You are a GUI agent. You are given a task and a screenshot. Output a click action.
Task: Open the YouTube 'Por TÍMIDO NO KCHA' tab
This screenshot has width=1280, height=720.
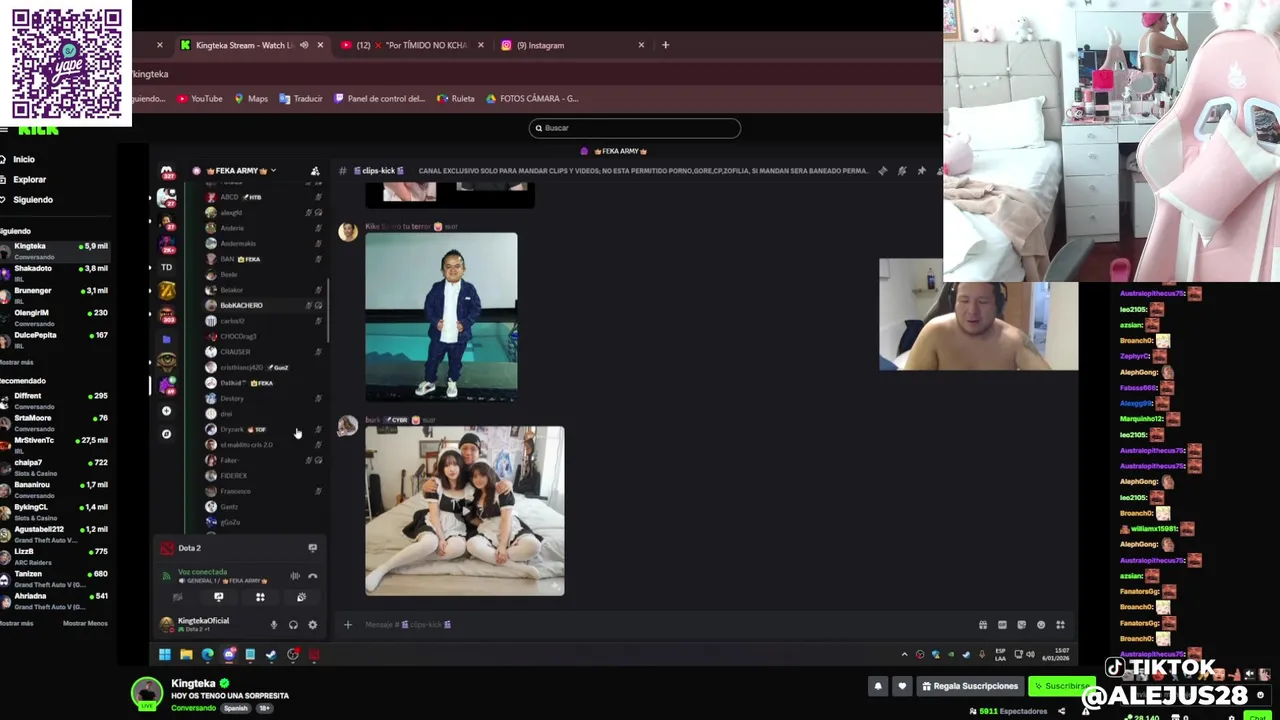pyautogui.click(x=410, y=45)
